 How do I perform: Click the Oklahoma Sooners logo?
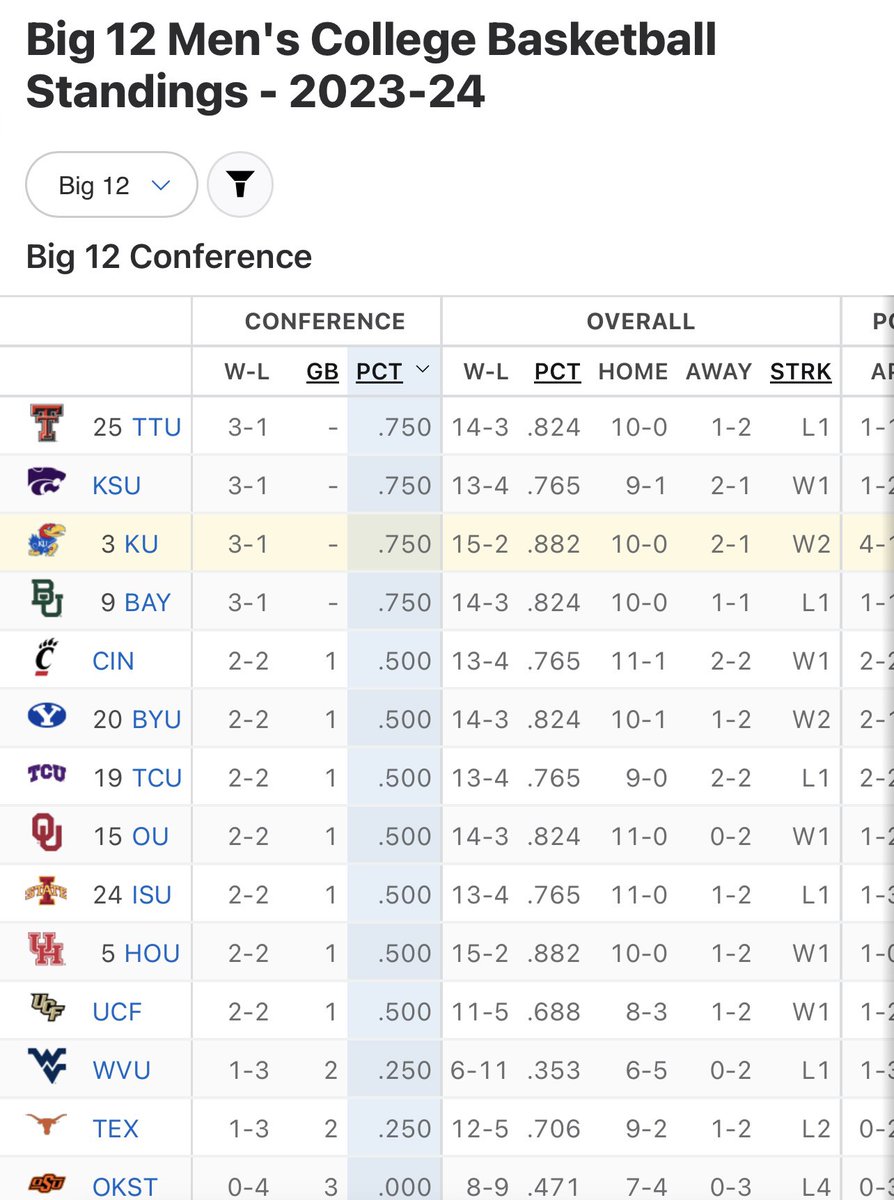tap(46, 833)
